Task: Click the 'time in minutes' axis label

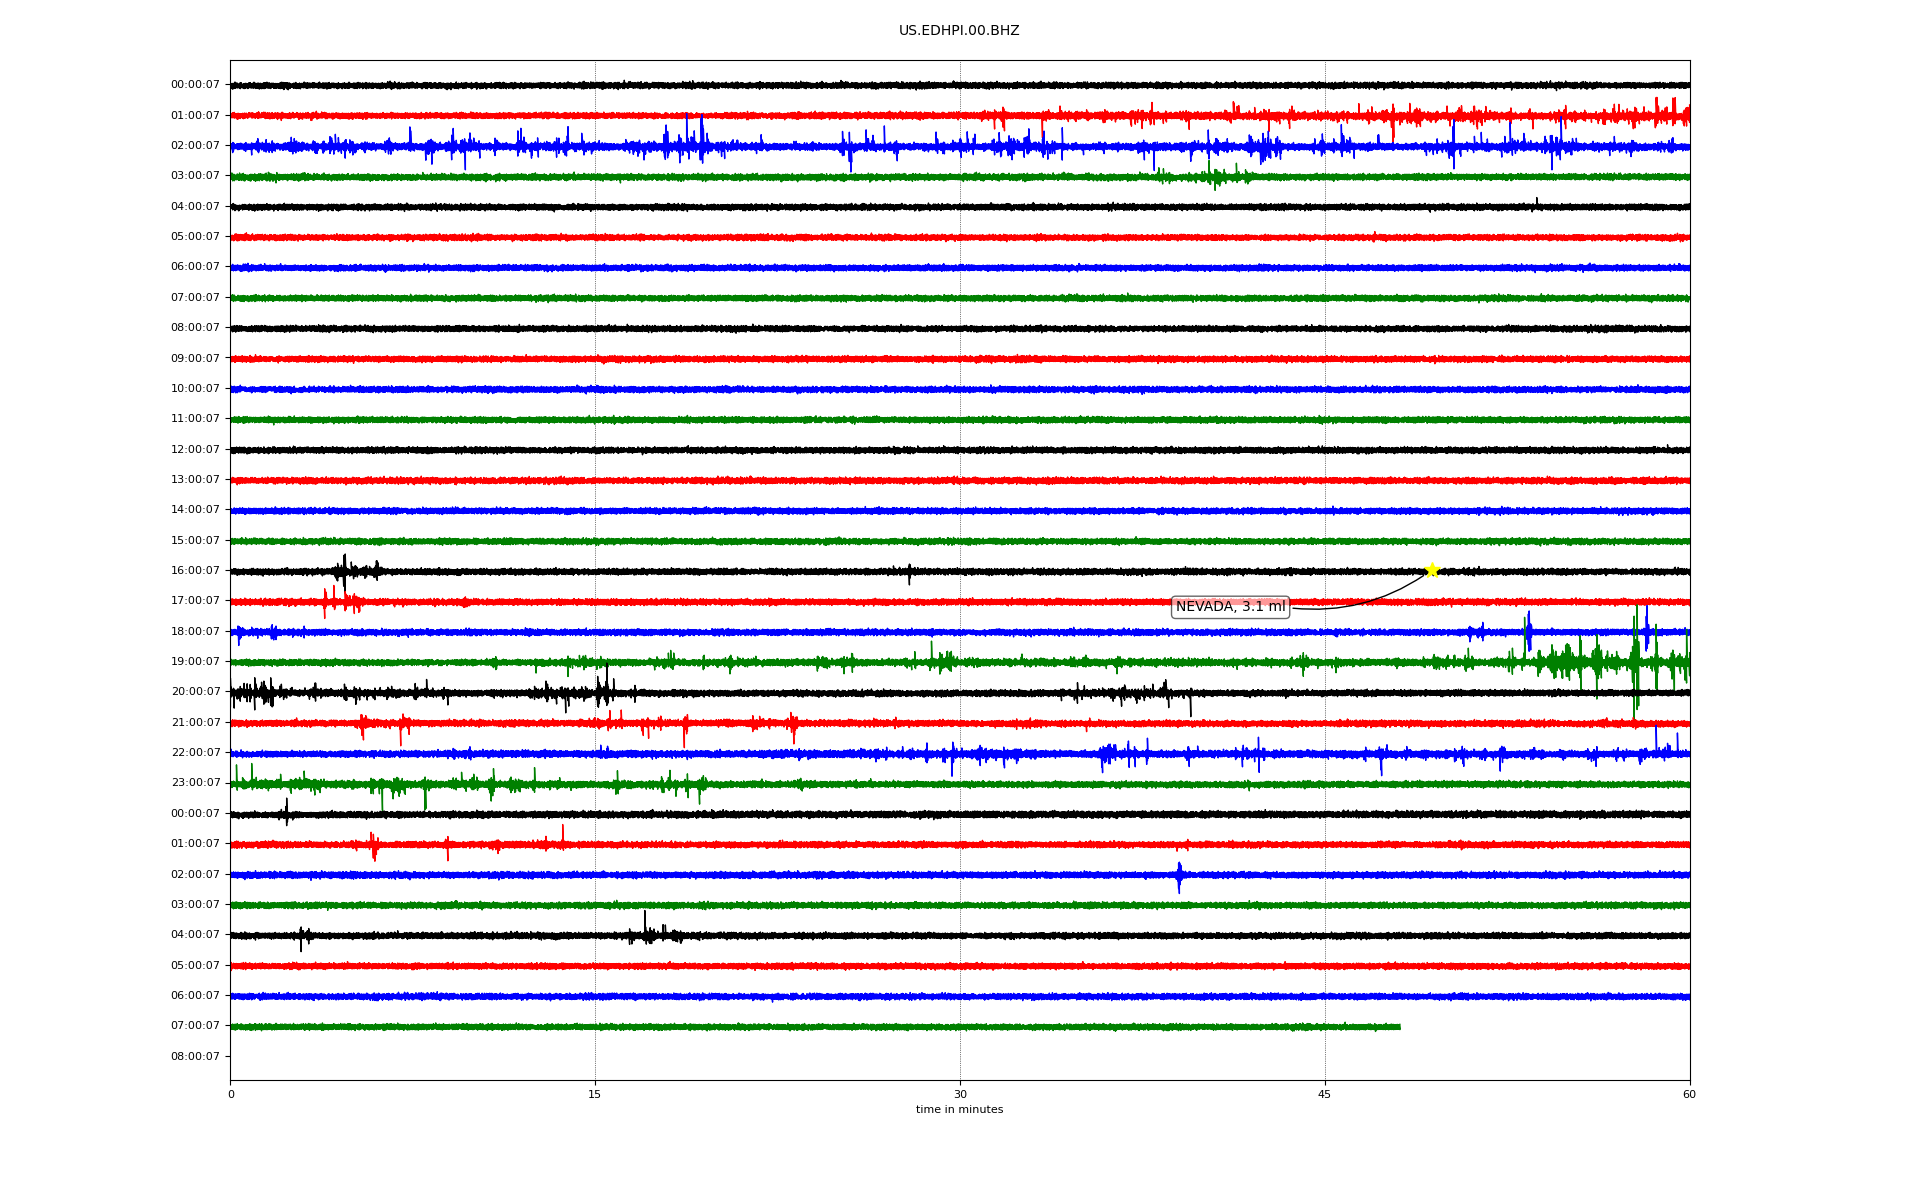Action: pyautogui.click(x=959, y=1110)
